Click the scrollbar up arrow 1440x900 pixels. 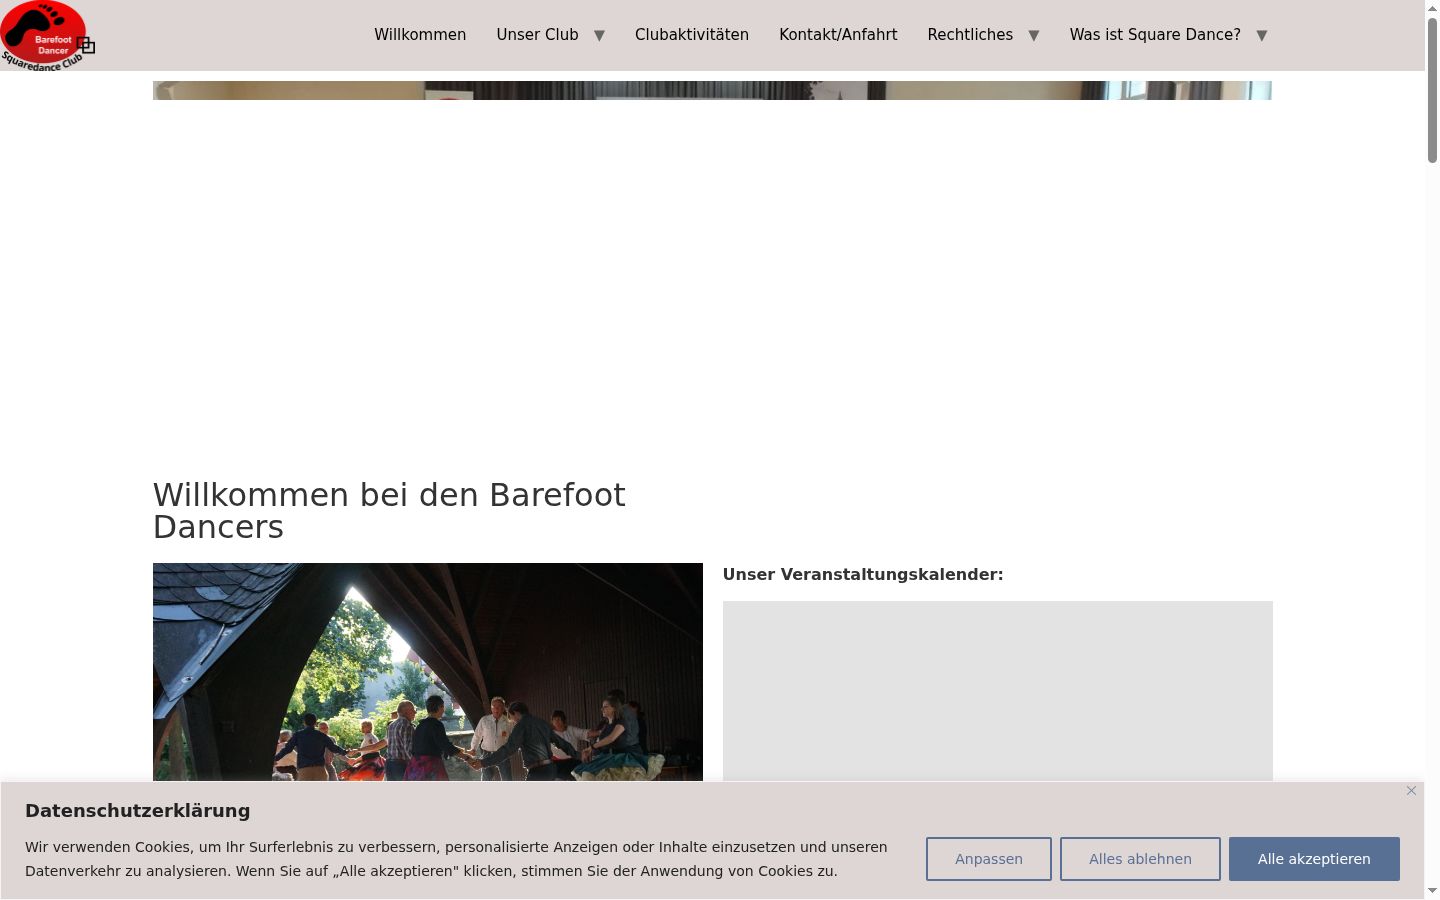tap(1432, 8)
